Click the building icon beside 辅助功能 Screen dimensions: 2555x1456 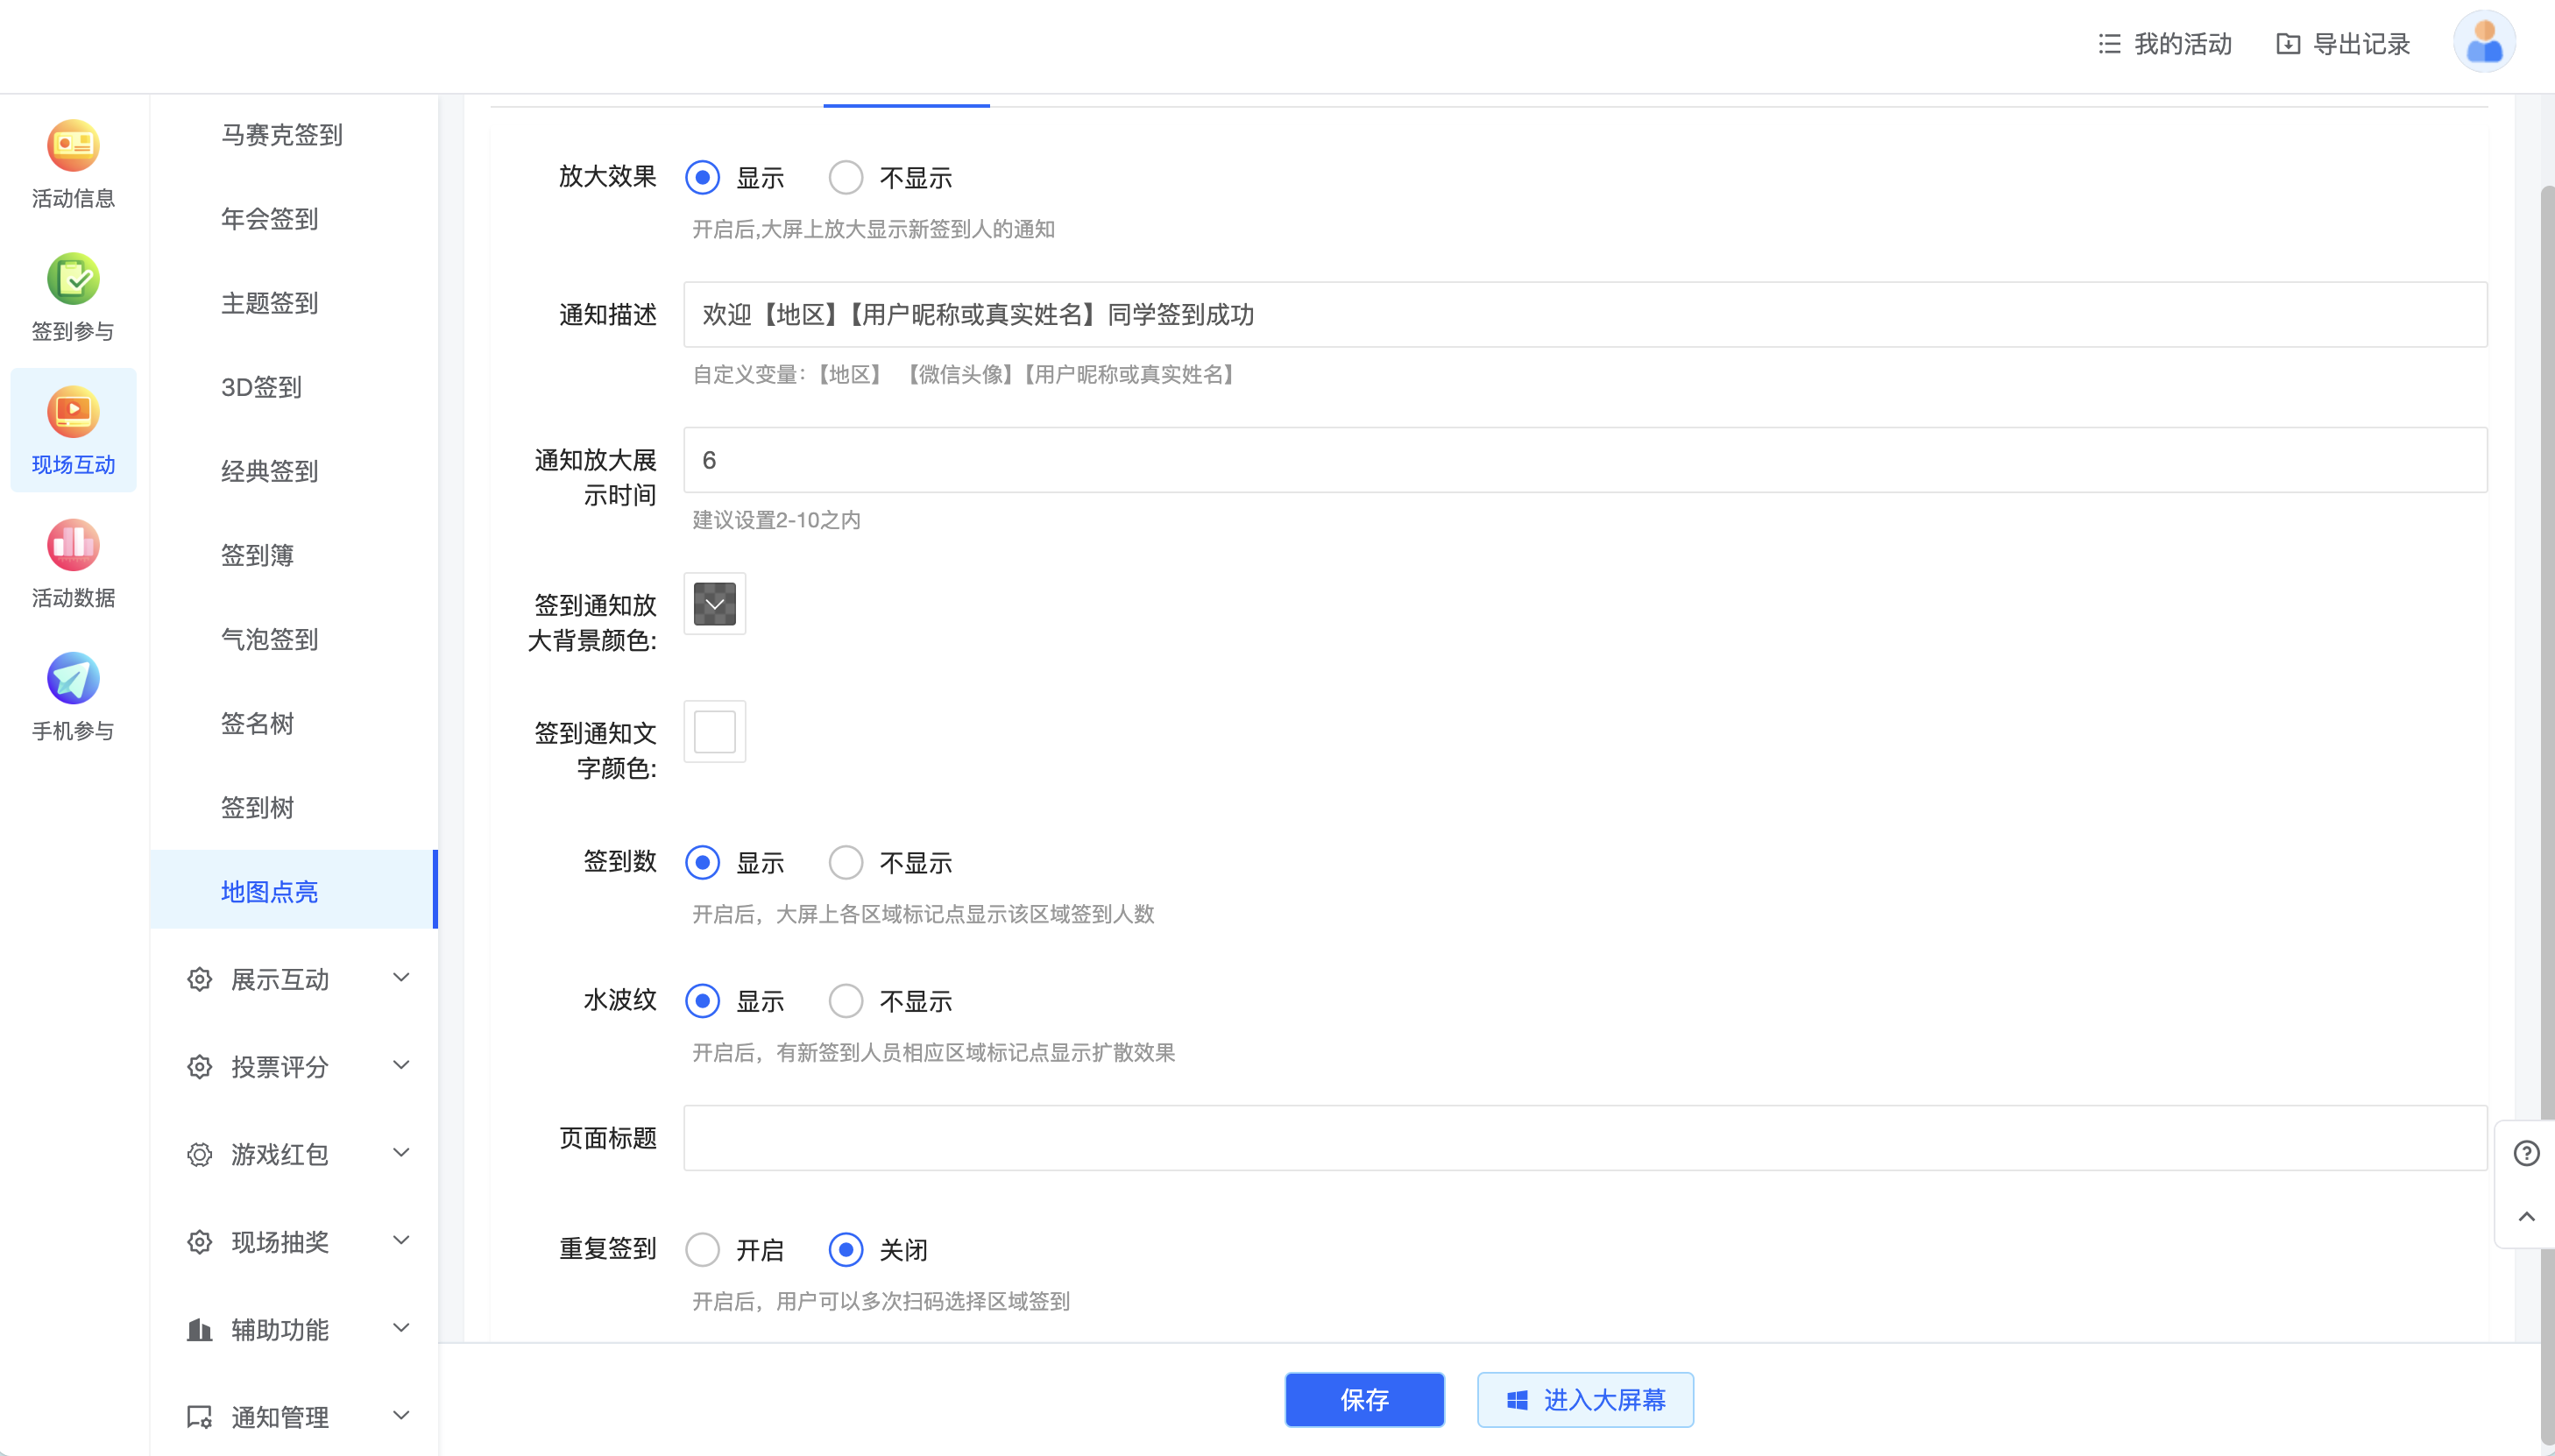199,1329
